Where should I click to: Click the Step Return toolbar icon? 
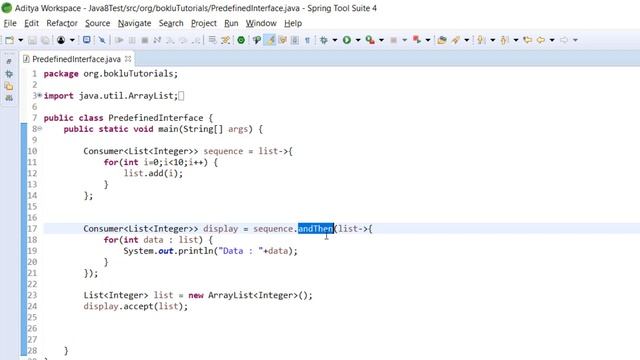click(x=196, y=40)
